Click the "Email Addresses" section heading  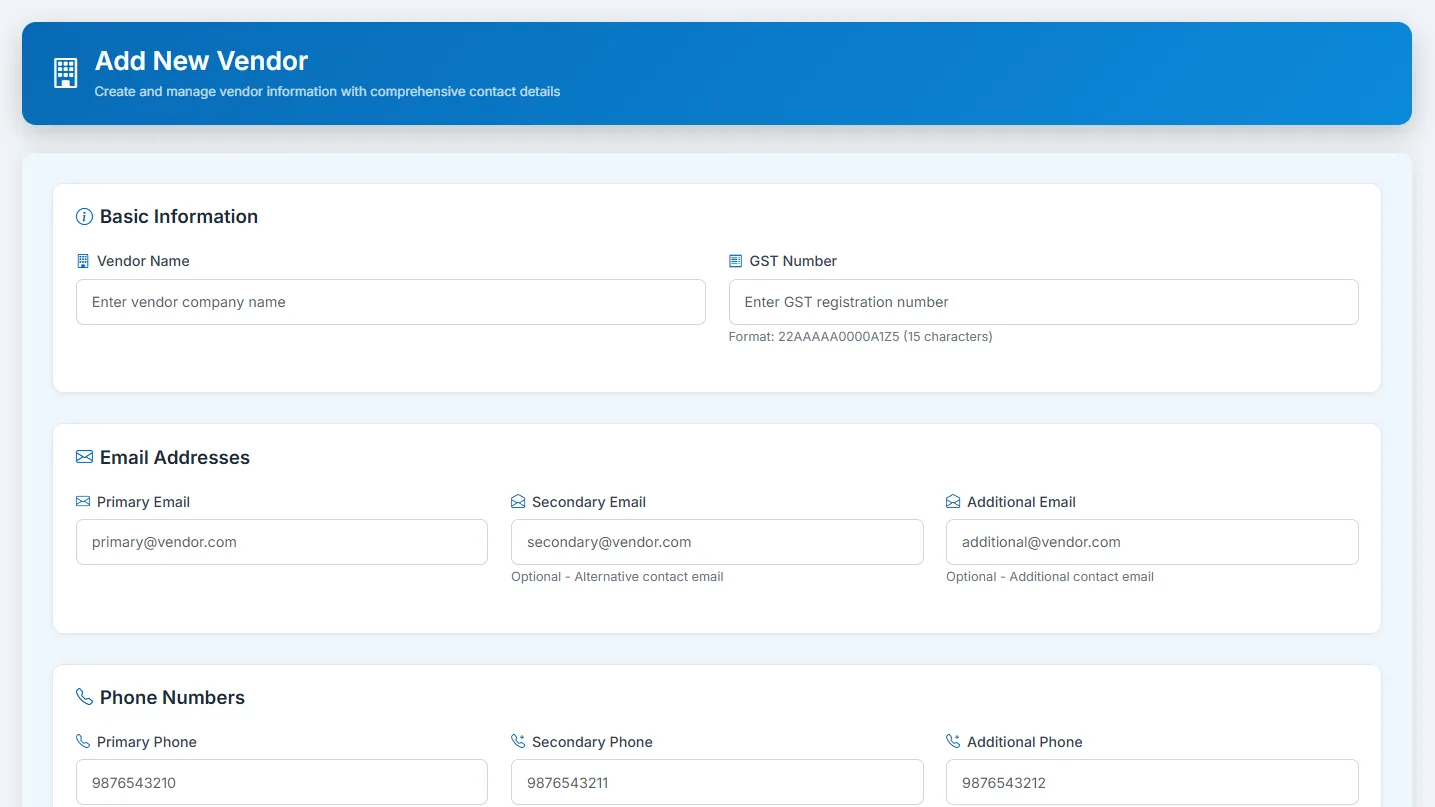(175, 458)
